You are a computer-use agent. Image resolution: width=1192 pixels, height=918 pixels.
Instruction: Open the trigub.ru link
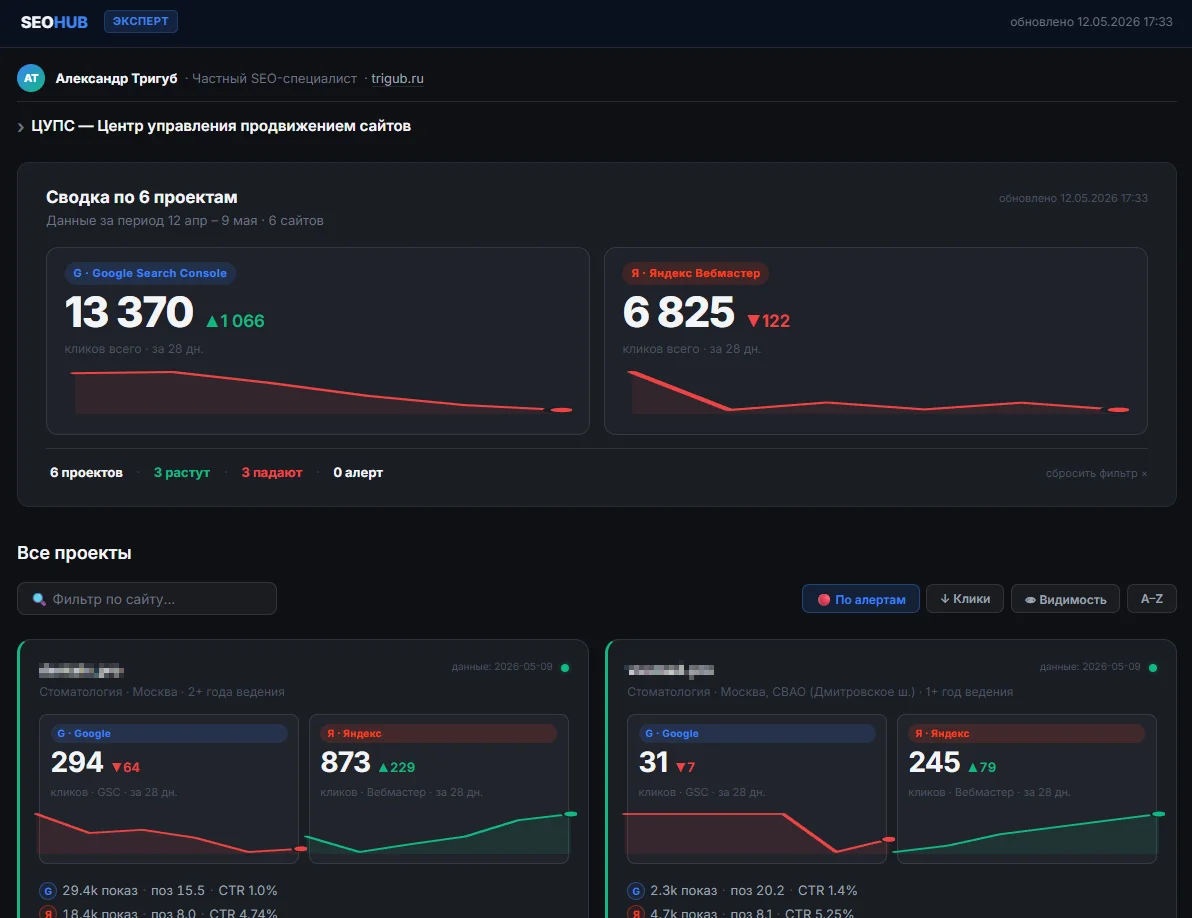tap(398, 78)
